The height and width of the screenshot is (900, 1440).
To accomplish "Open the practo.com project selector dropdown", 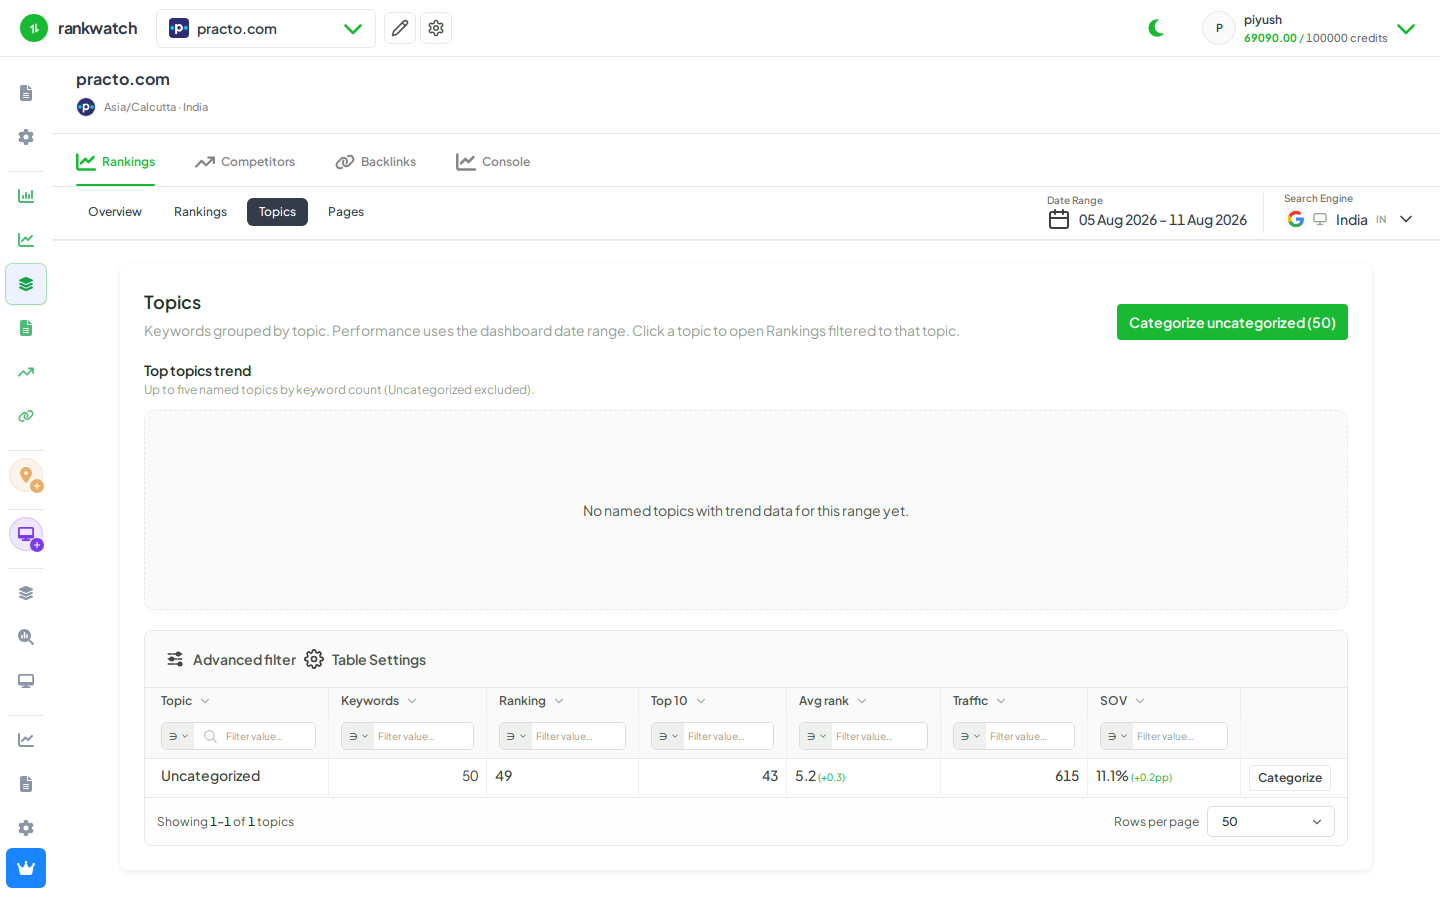I will tap(266, 28).
